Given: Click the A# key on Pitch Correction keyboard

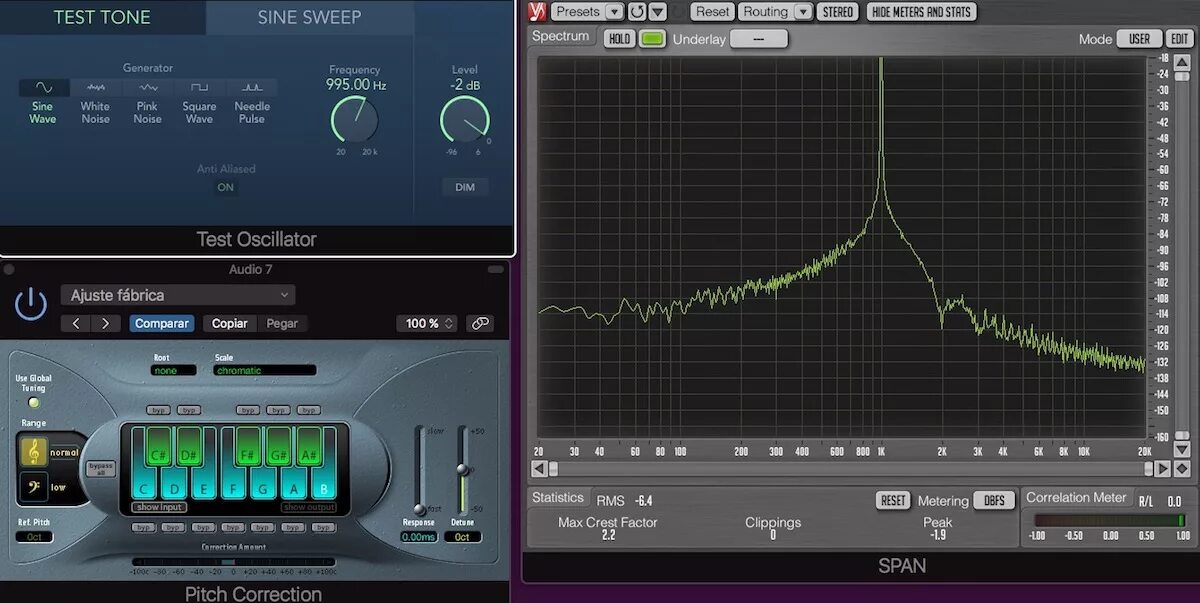Looking at the screenshot, I should pyautogui.click(x=308, y=447).
